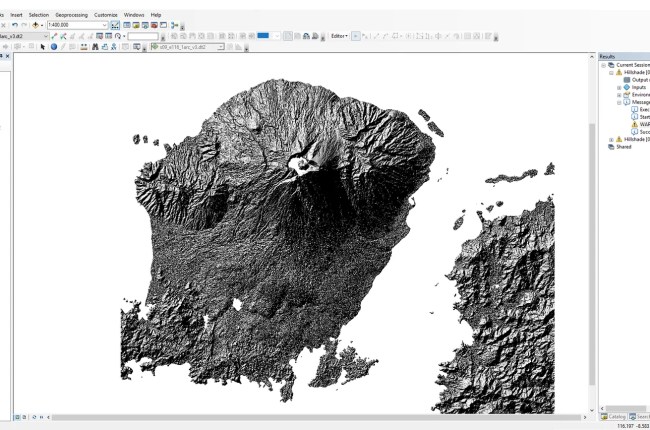Select the Messages tree item

point(641,102)
